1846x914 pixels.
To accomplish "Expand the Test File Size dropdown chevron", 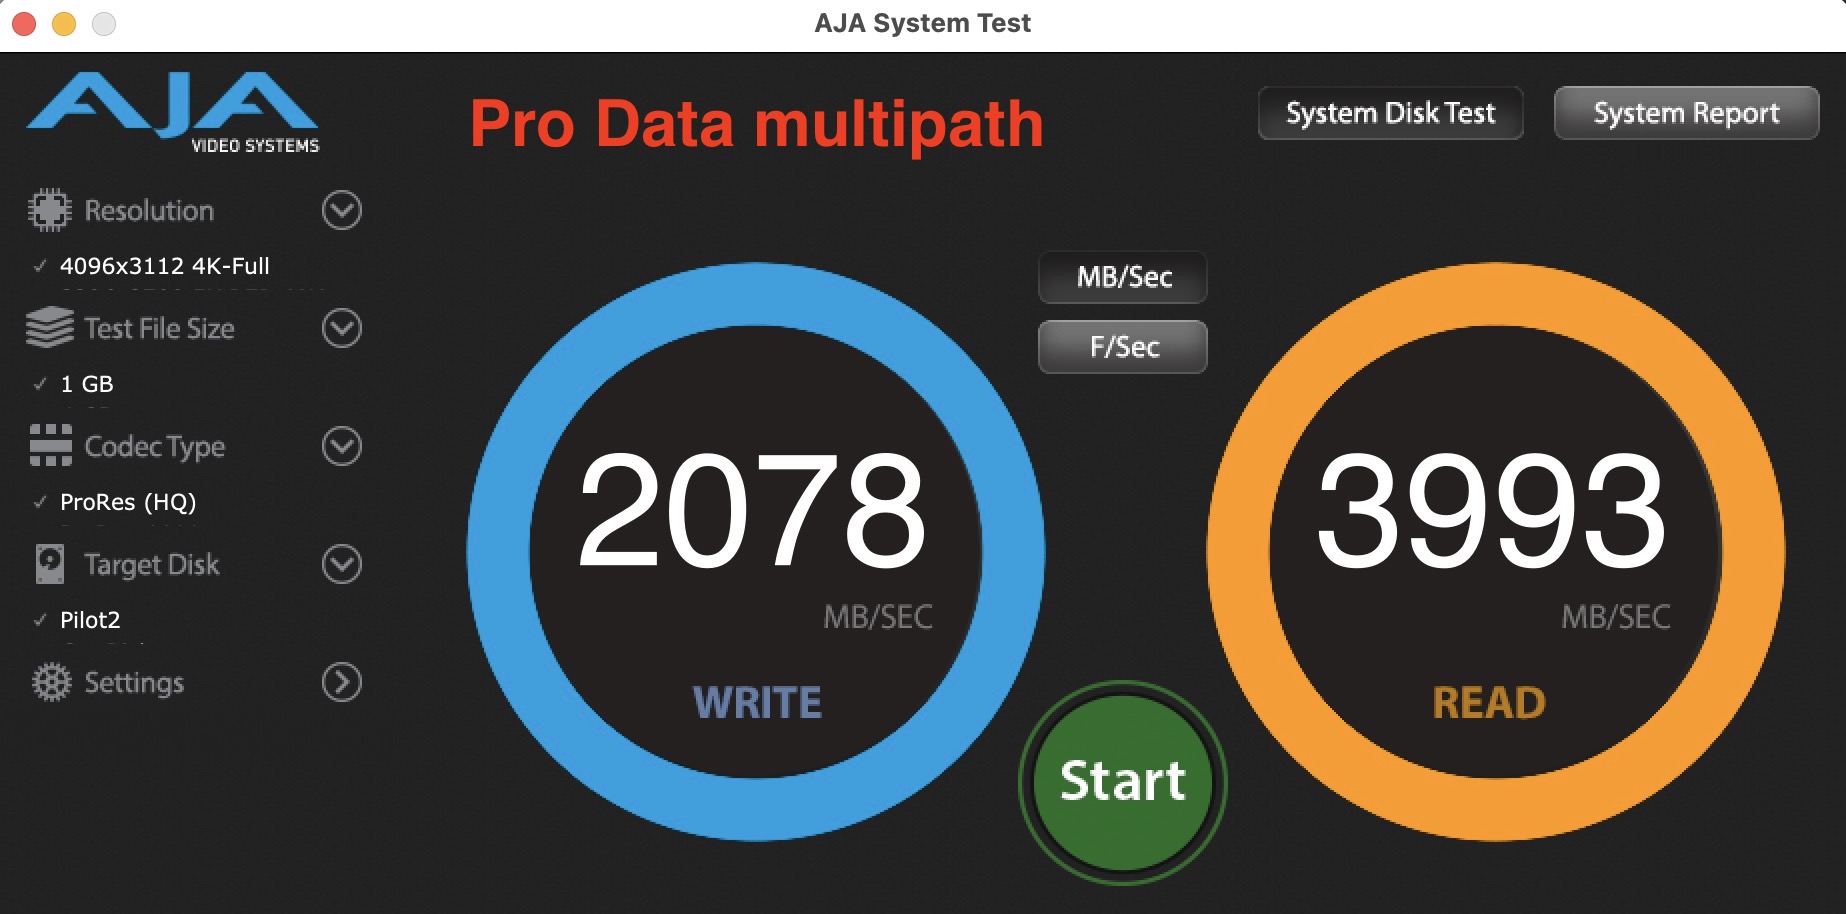I will pos(342,328).
